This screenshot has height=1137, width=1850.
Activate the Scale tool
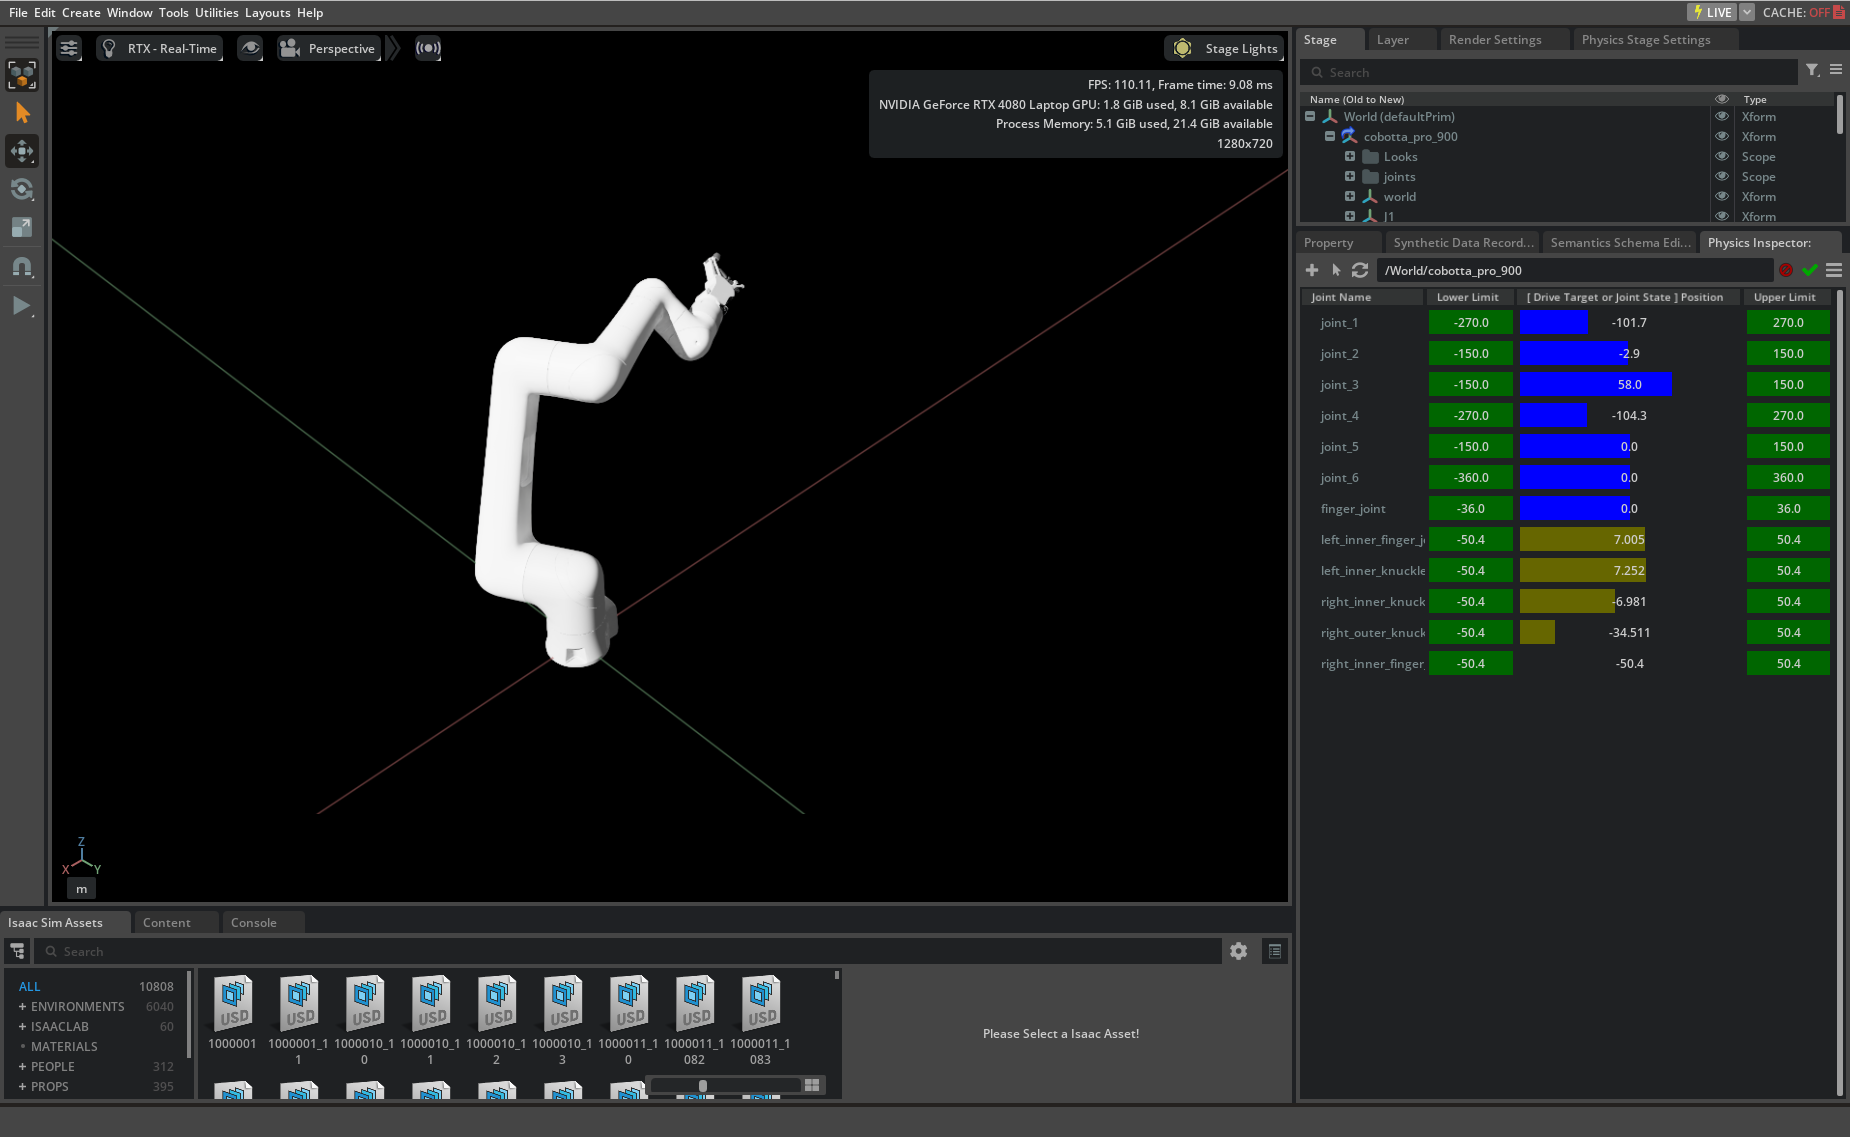22,227
